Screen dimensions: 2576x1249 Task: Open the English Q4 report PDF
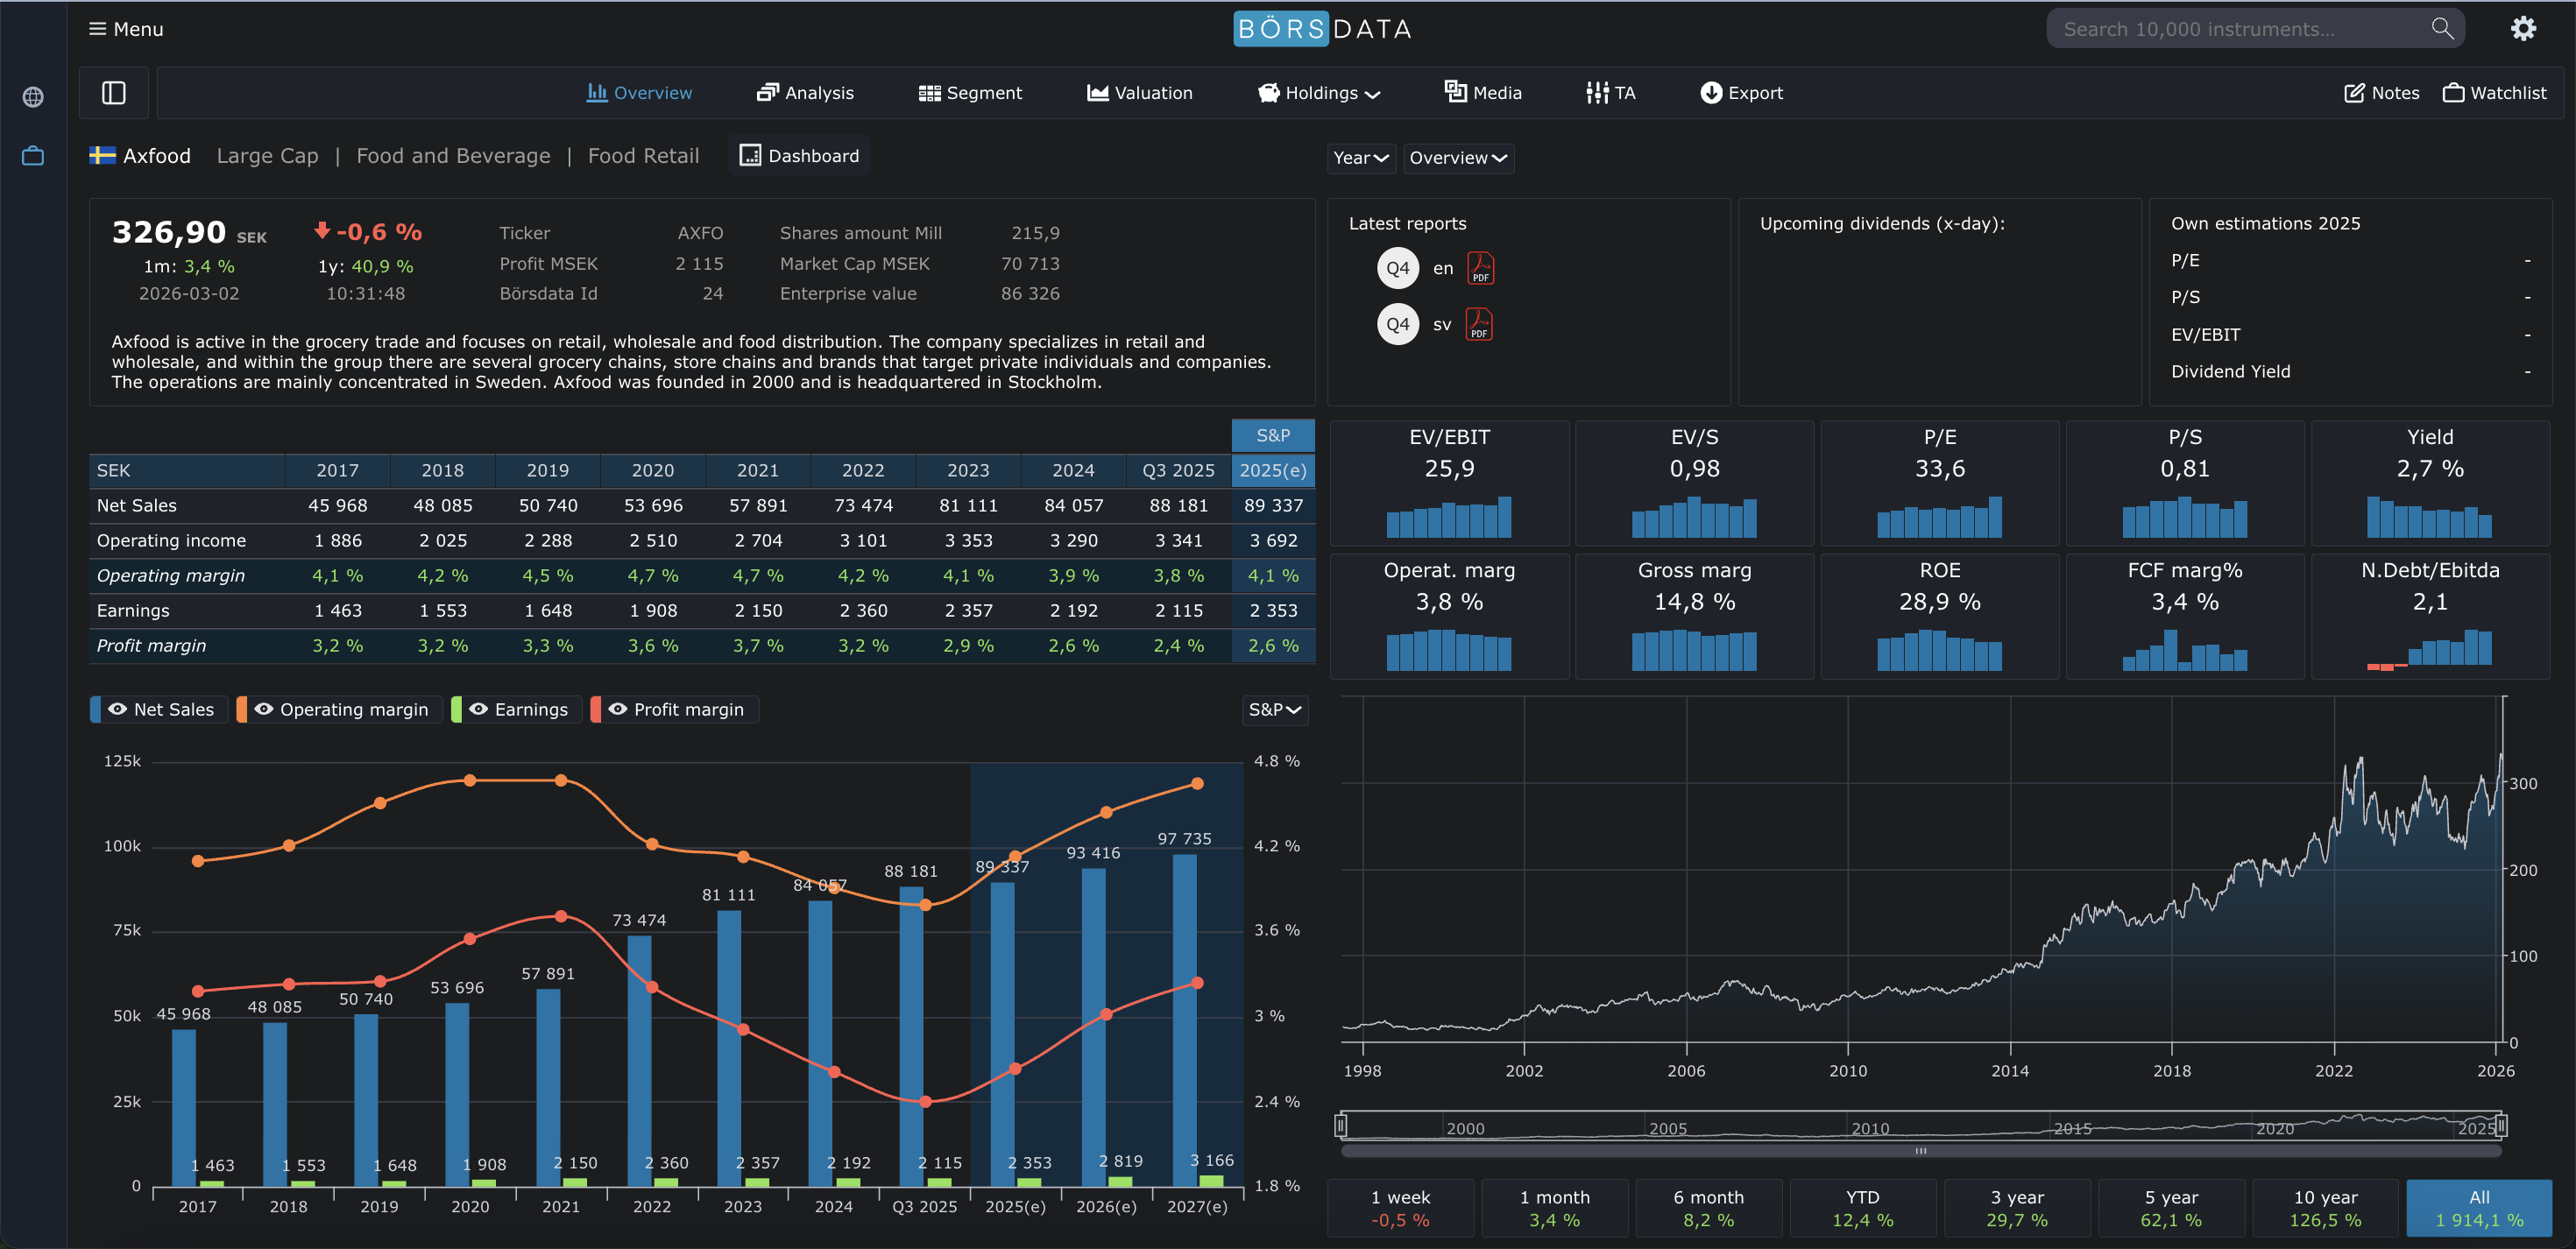(x=1480, y=268)
